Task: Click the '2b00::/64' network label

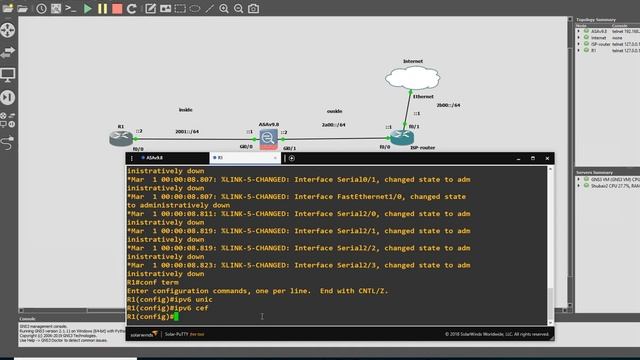Action: 448,105
